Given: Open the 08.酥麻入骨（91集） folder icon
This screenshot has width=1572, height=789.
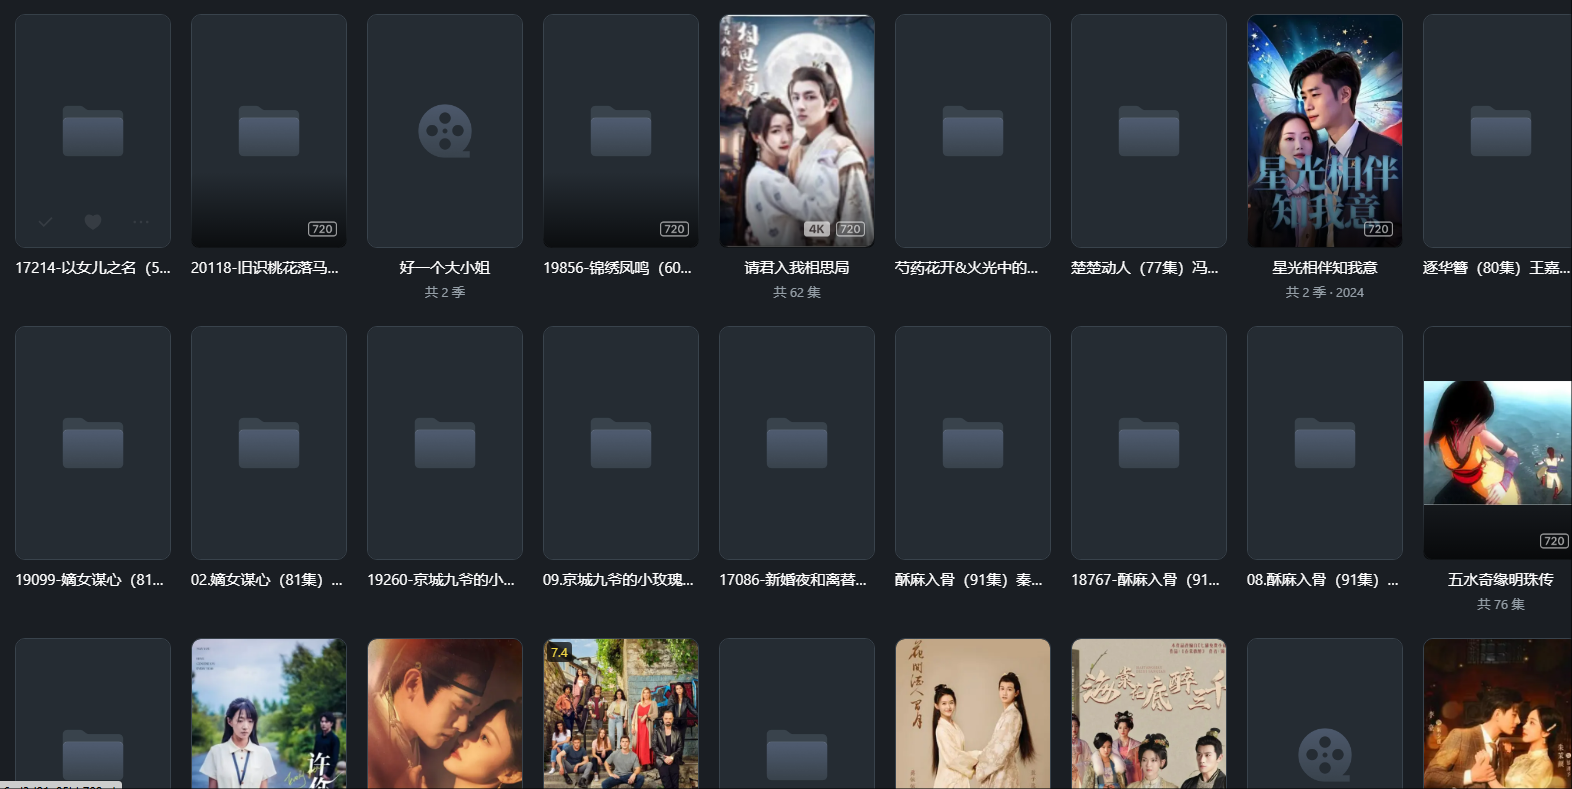Looking at the screenshot, I should (1325, 443).
